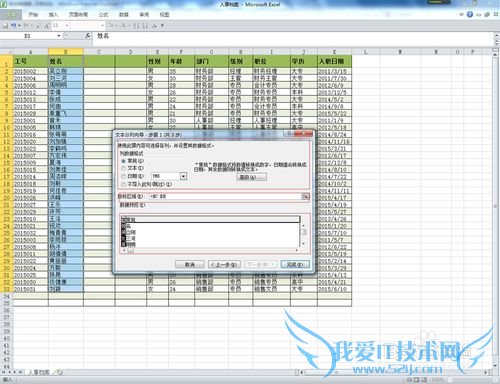500x384 pixels.
Task: Click last-sheet navigation arrow near sheet tab
Action: [x=20, y=372]
